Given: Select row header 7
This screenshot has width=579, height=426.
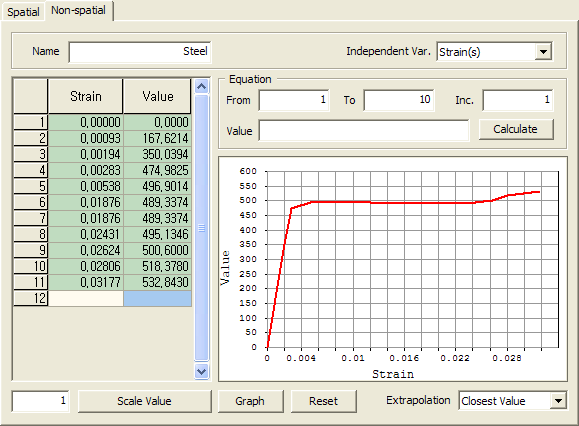Looking at the screenshot, I should (31, 218).
